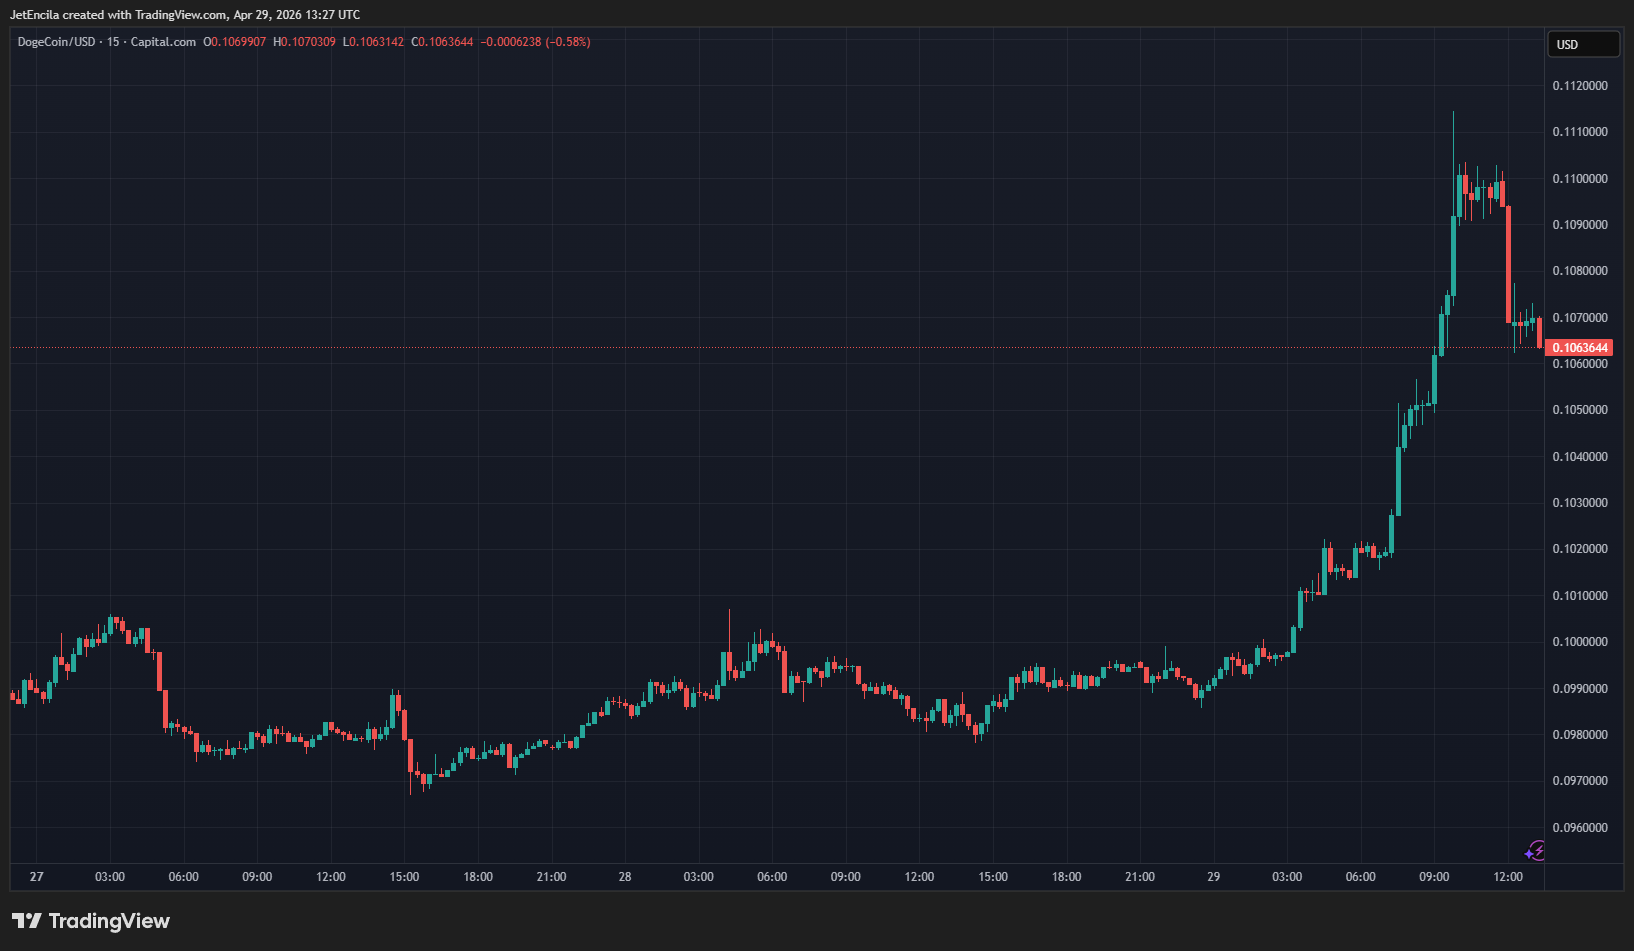Click the 0.1000000 price axis label
The width and height of the screenshot is (1634, 951).
[1579, 642]
